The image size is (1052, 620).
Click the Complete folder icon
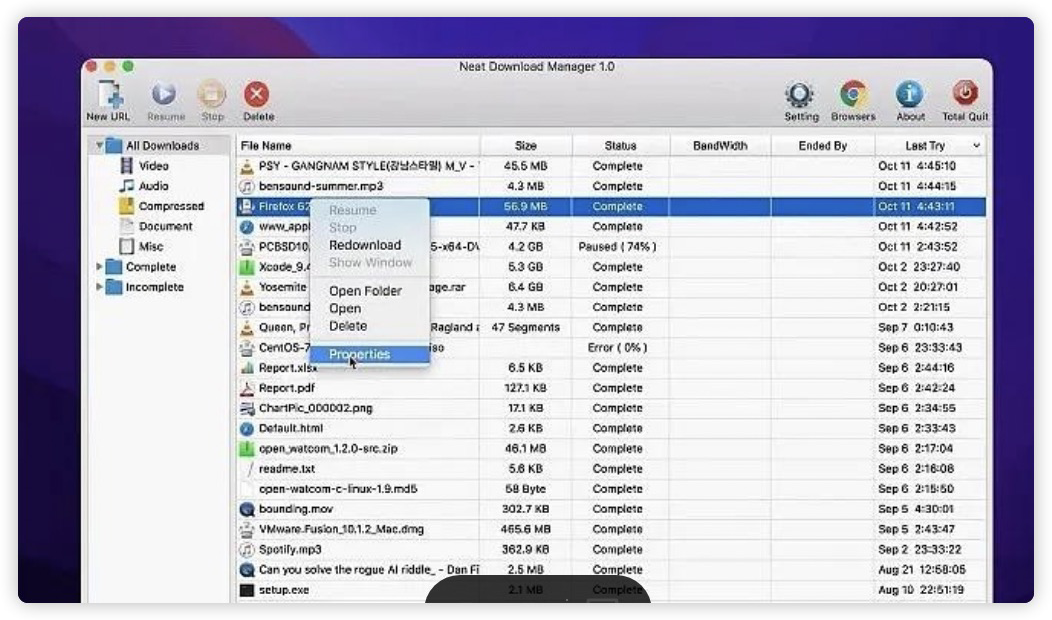pyautogui.click(x=114, y=266)
